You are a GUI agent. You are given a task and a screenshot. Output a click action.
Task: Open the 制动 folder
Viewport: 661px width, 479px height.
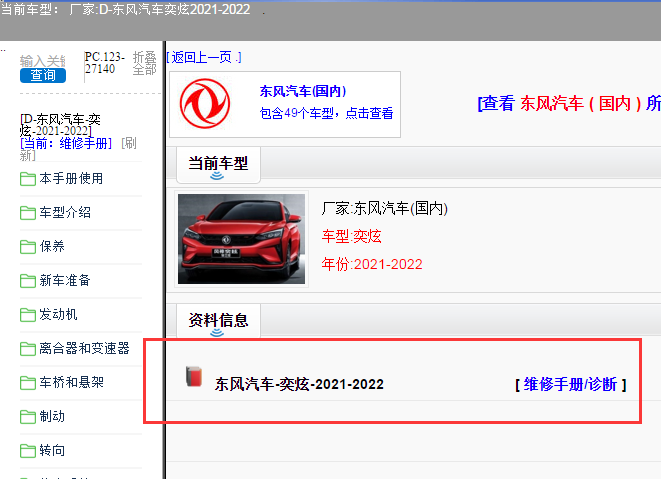[52, 417]
